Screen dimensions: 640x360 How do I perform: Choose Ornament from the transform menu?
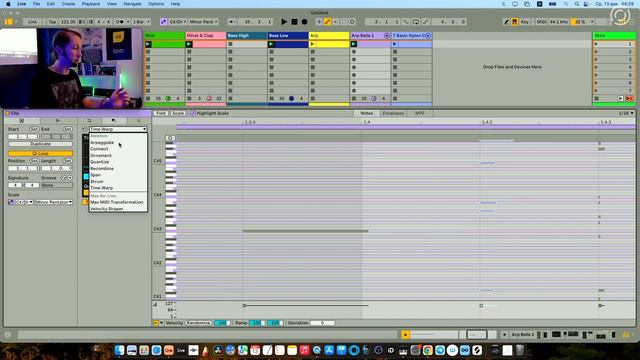coord(101,156)
